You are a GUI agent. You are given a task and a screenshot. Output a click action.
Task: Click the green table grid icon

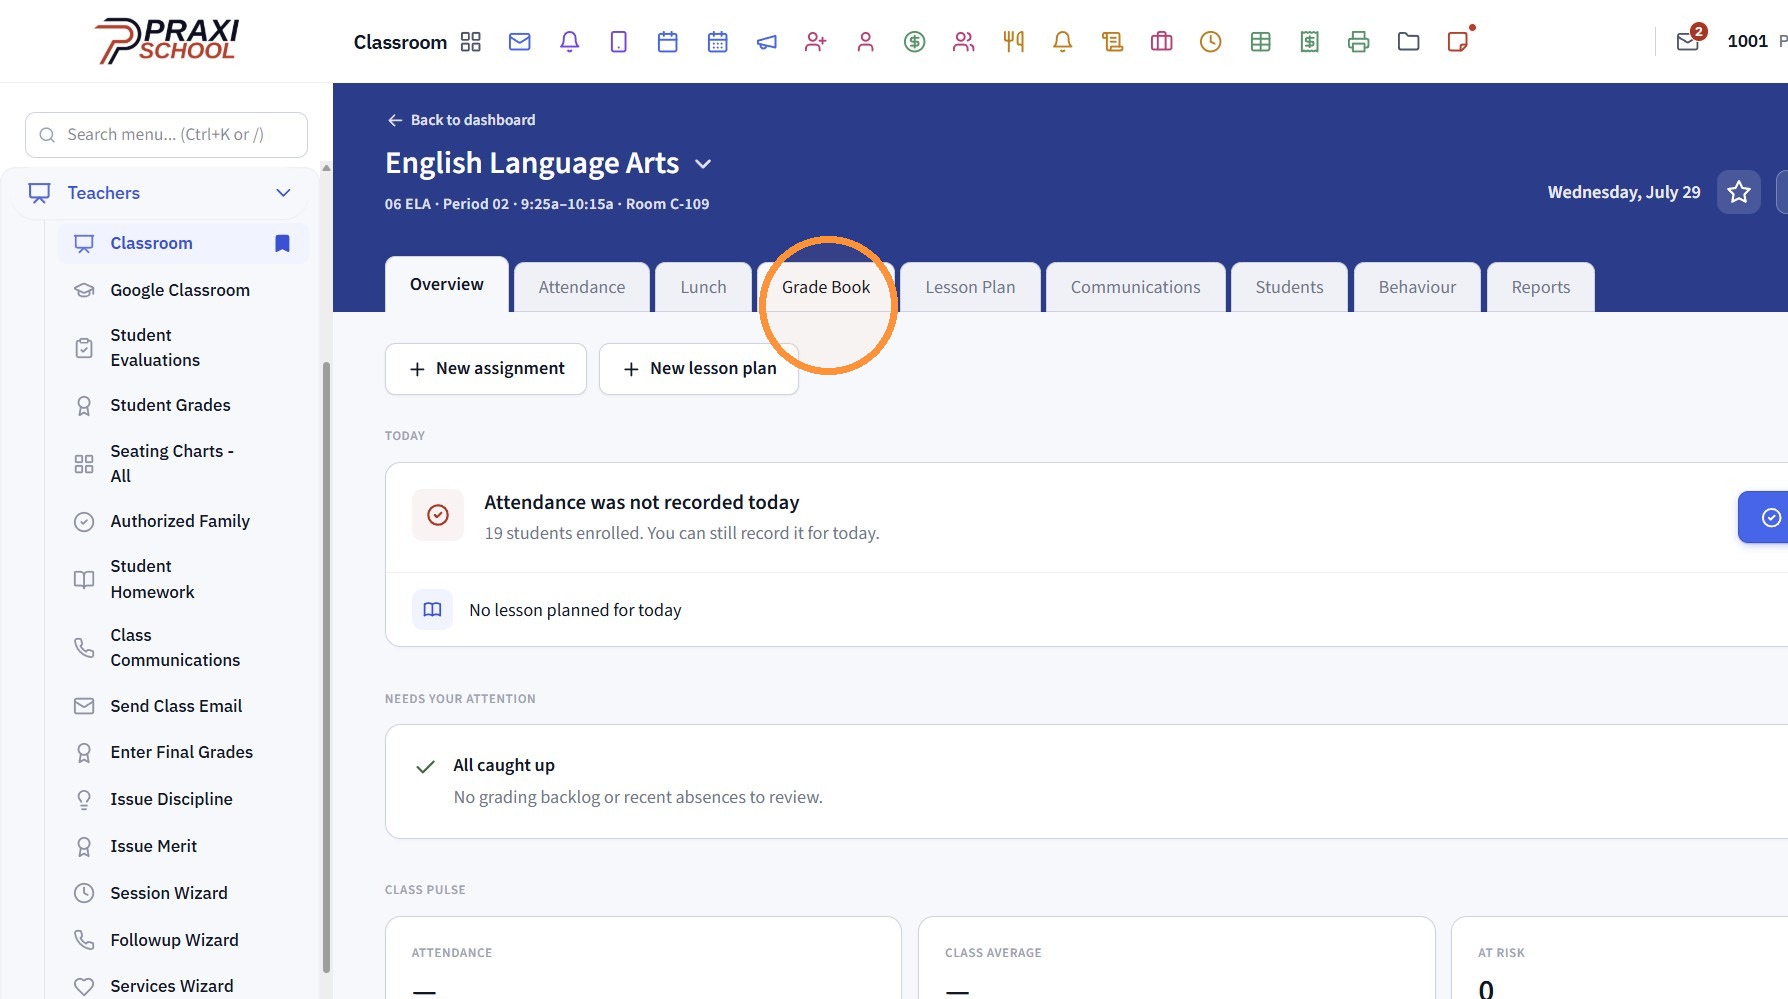point(1261,42)
